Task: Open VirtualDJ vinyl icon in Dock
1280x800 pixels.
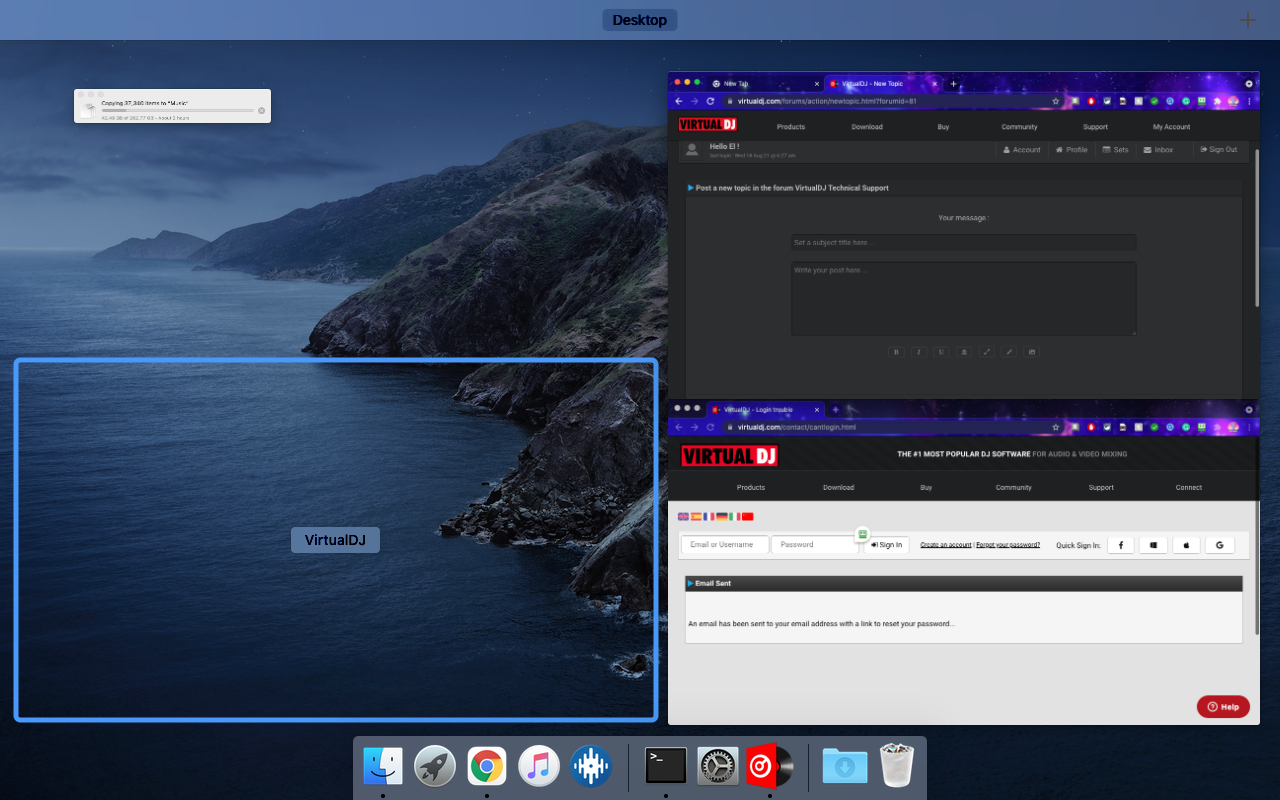Action: [x=769, y=767]
